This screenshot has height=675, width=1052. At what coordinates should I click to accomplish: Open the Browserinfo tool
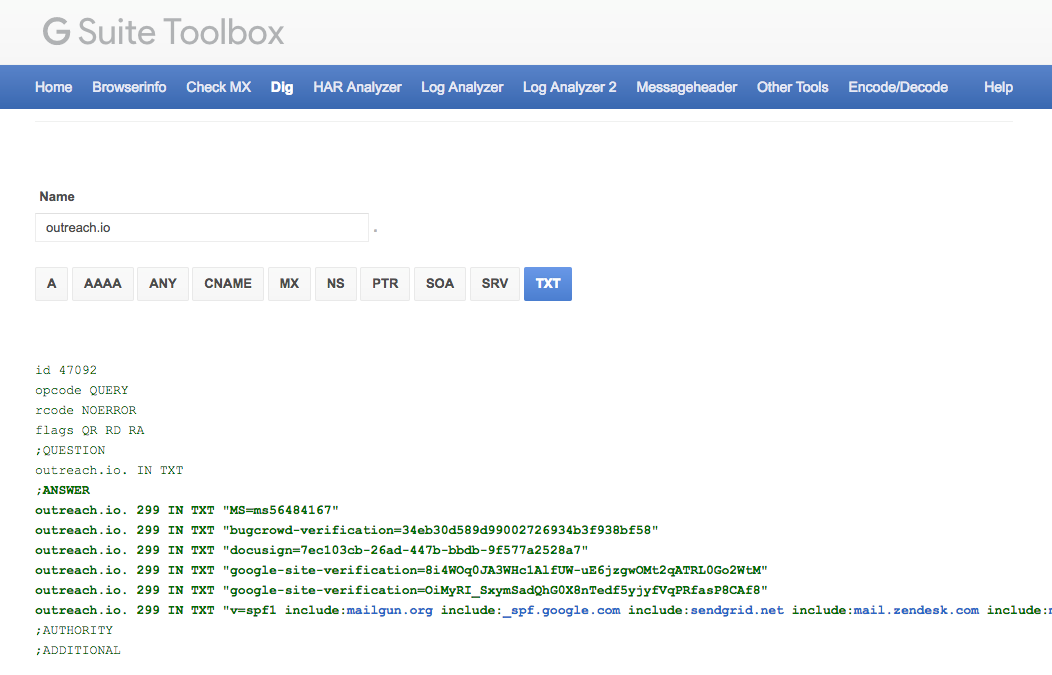[x=129, y=87]
